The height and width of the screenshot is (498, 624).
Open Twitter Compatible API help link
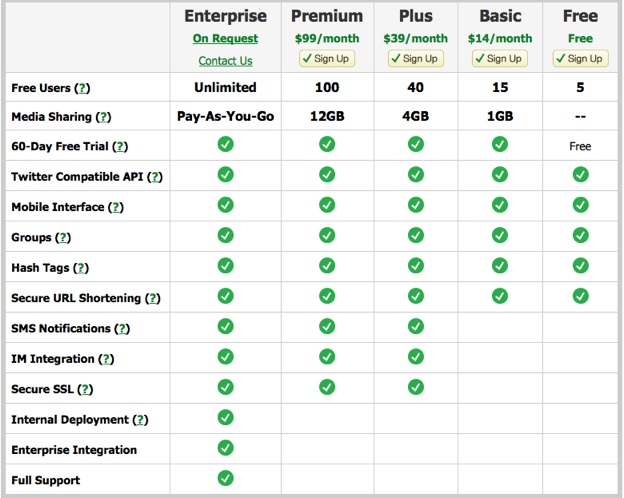coord(155,177)
